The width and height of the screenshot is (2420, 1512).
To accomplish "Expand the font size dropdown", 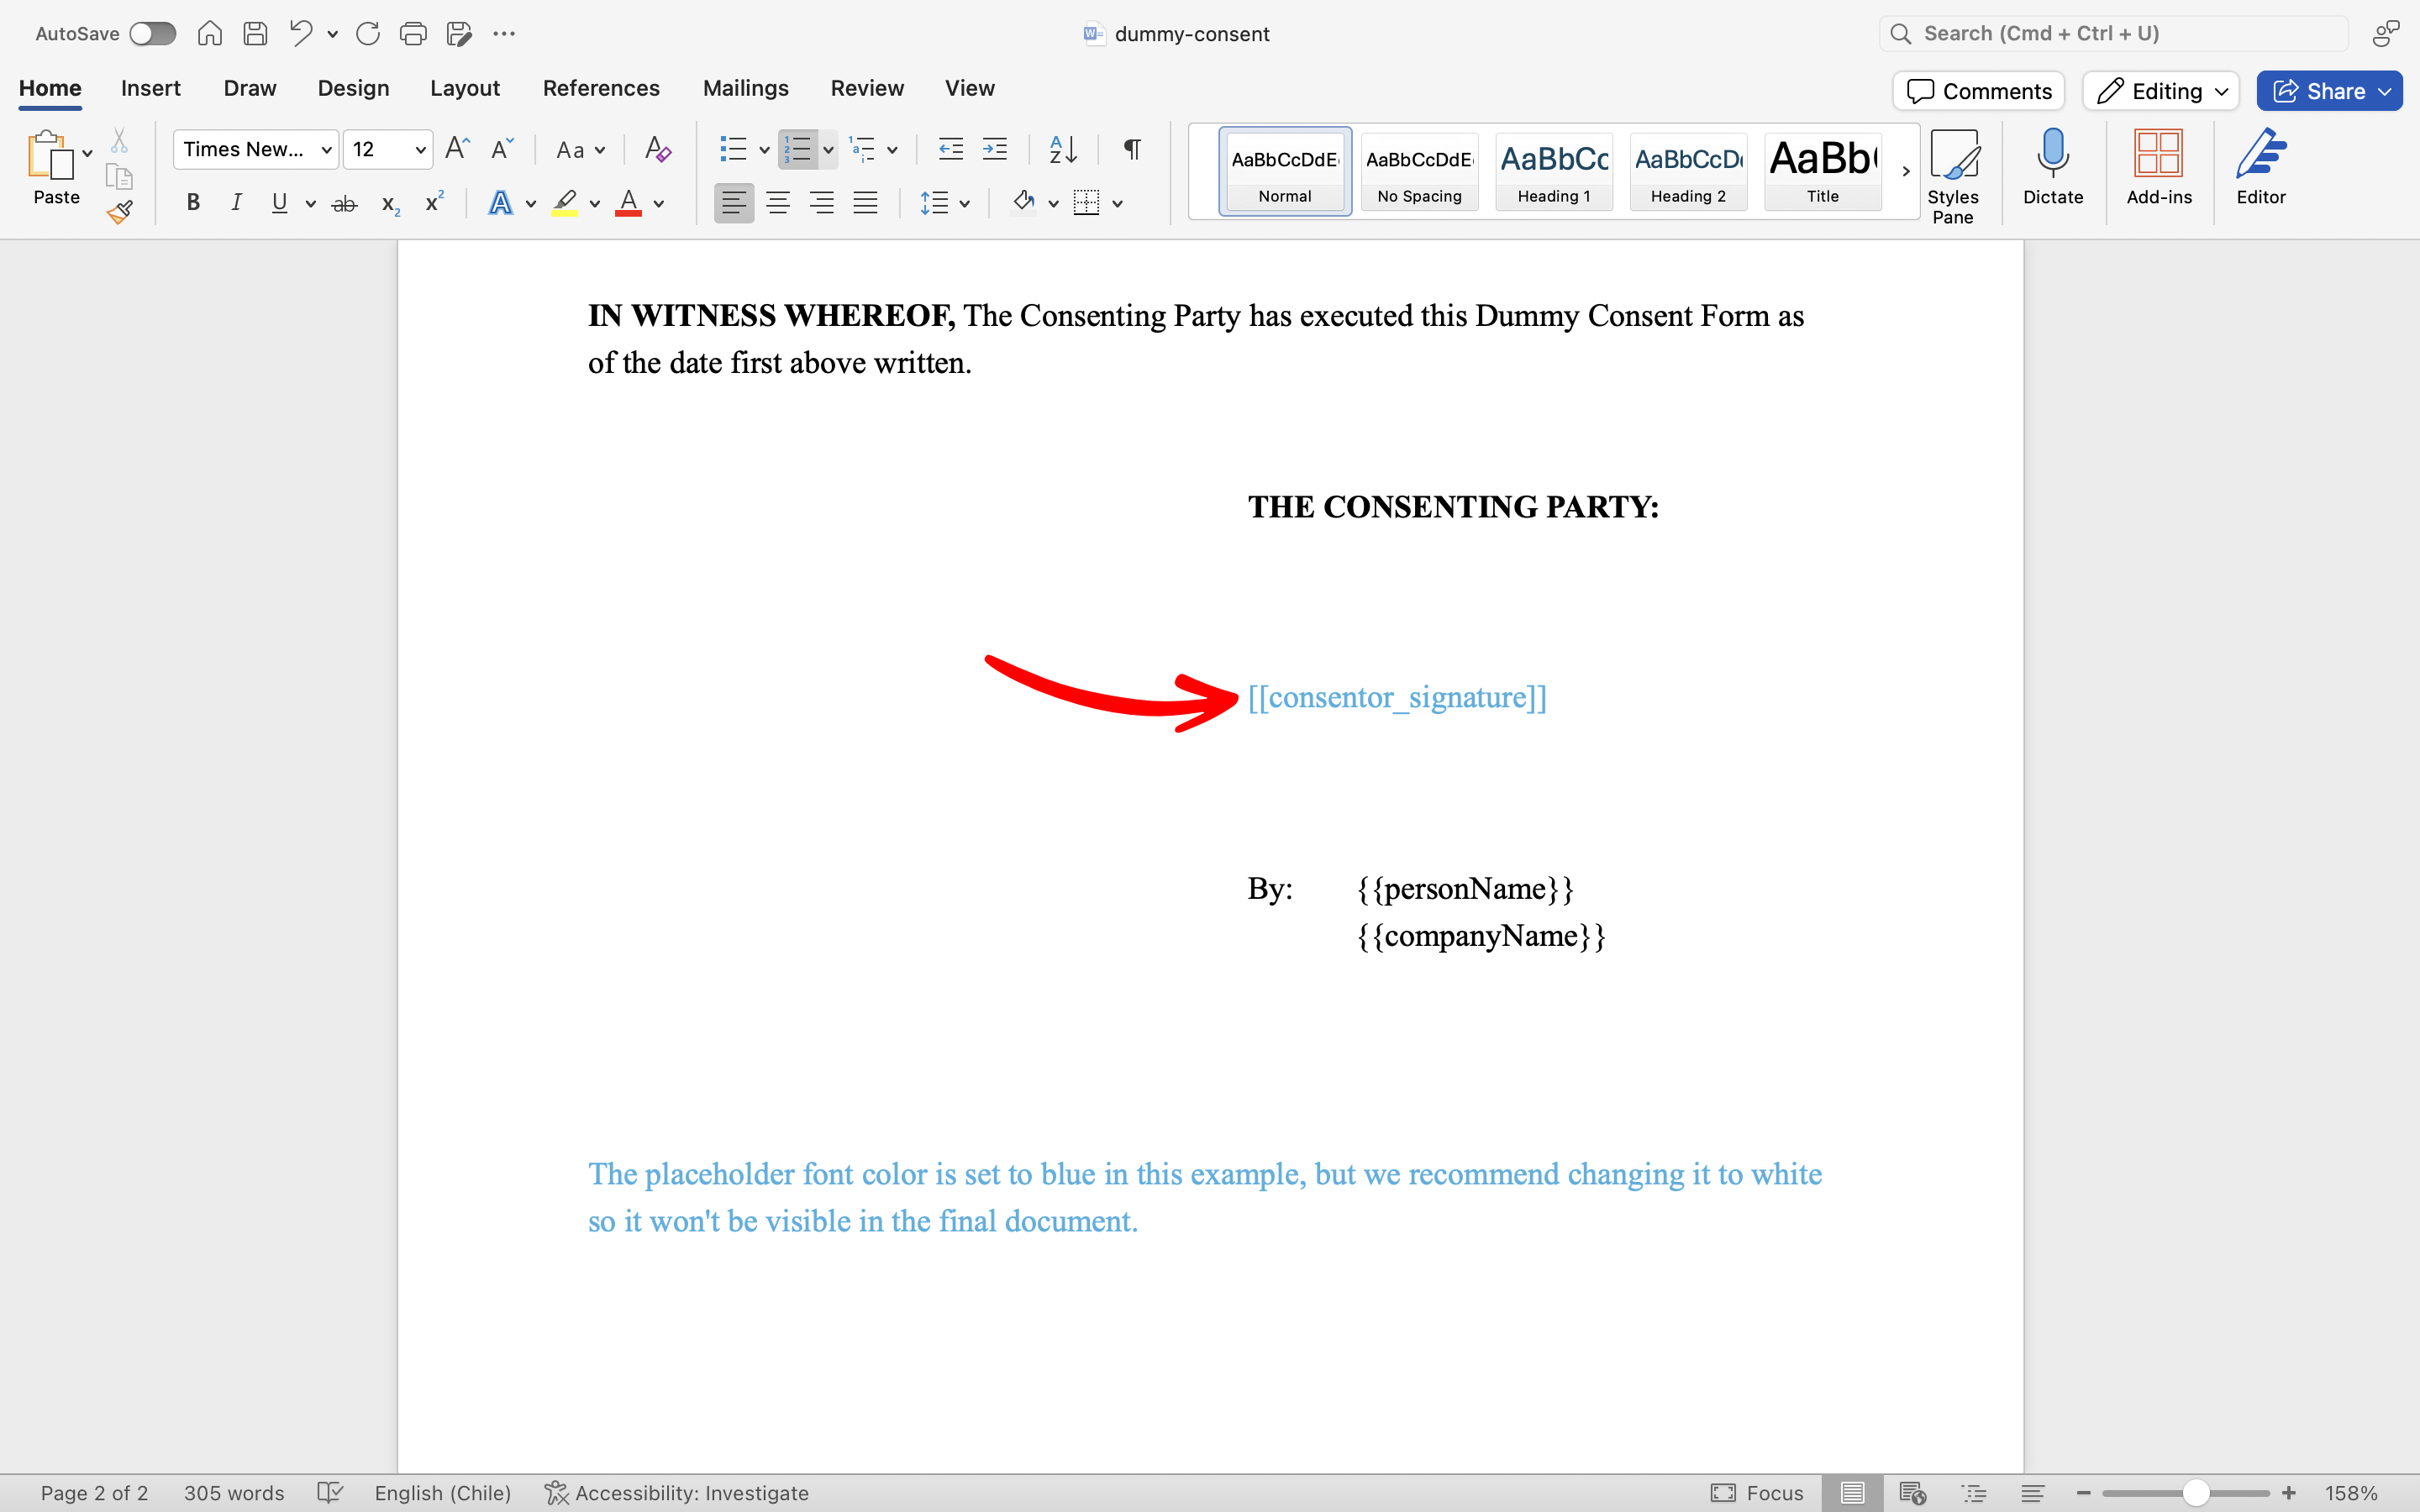I will pyautogui.click(x=420, y=150).
